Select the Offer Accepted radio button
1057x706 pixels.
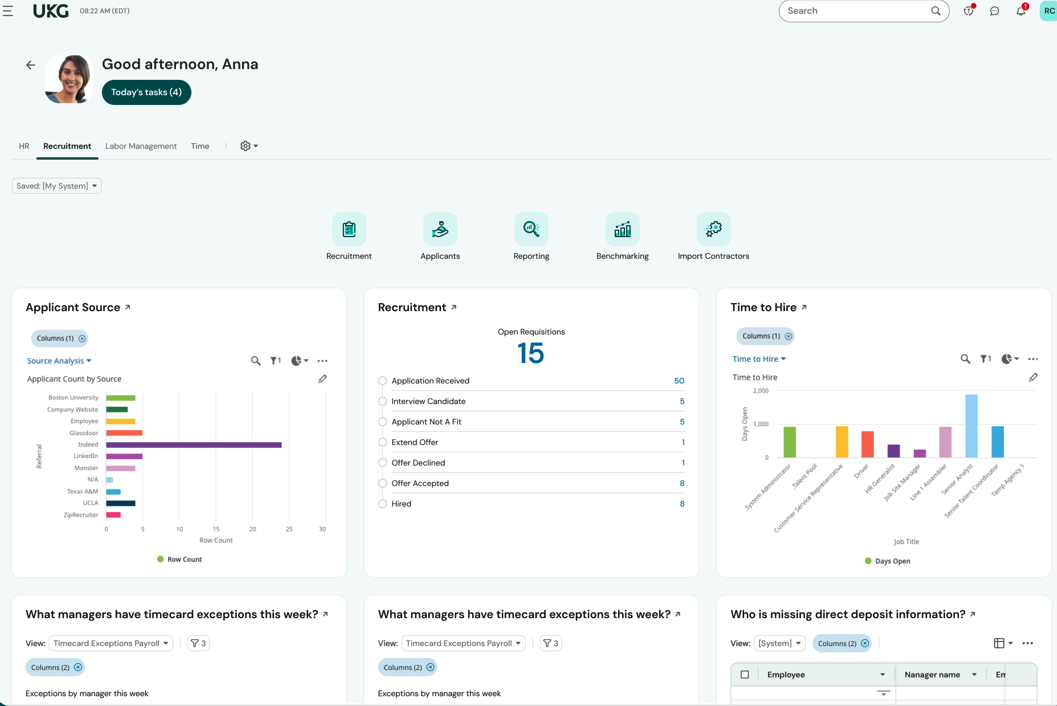(382, 484)
